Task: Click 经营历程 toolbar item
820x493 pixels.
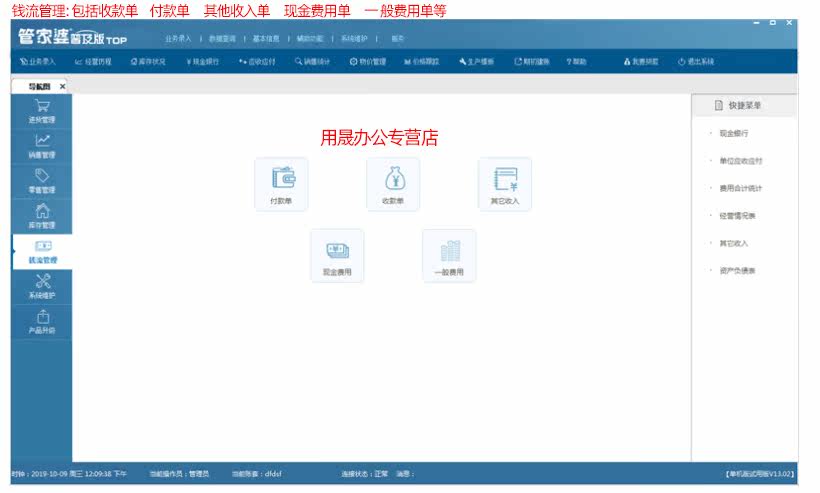Action: pos(93,62)
